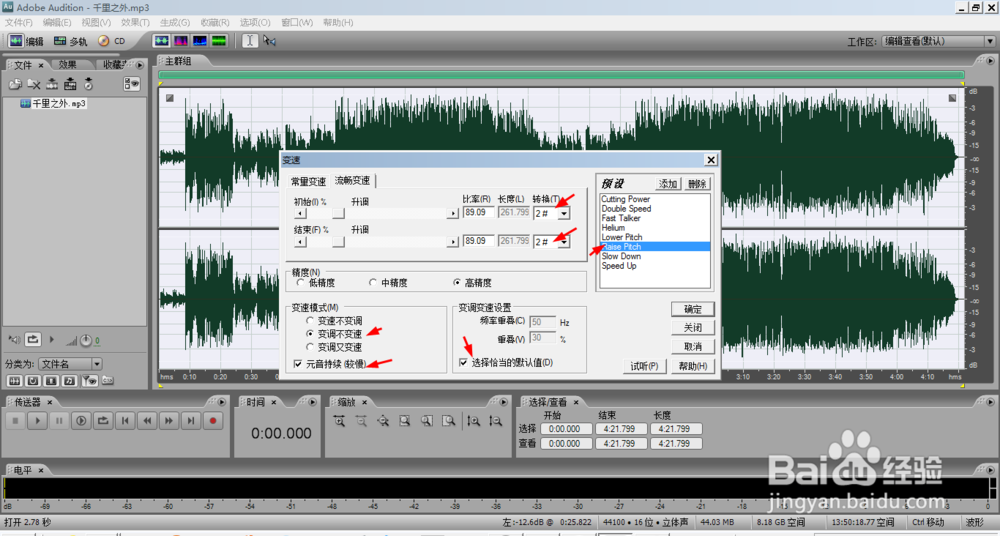Screen dimensions: 1000x536
Task: Click insert into multitrack icon in Files panel
Action: pyautogui.click(x=70, y=84)
